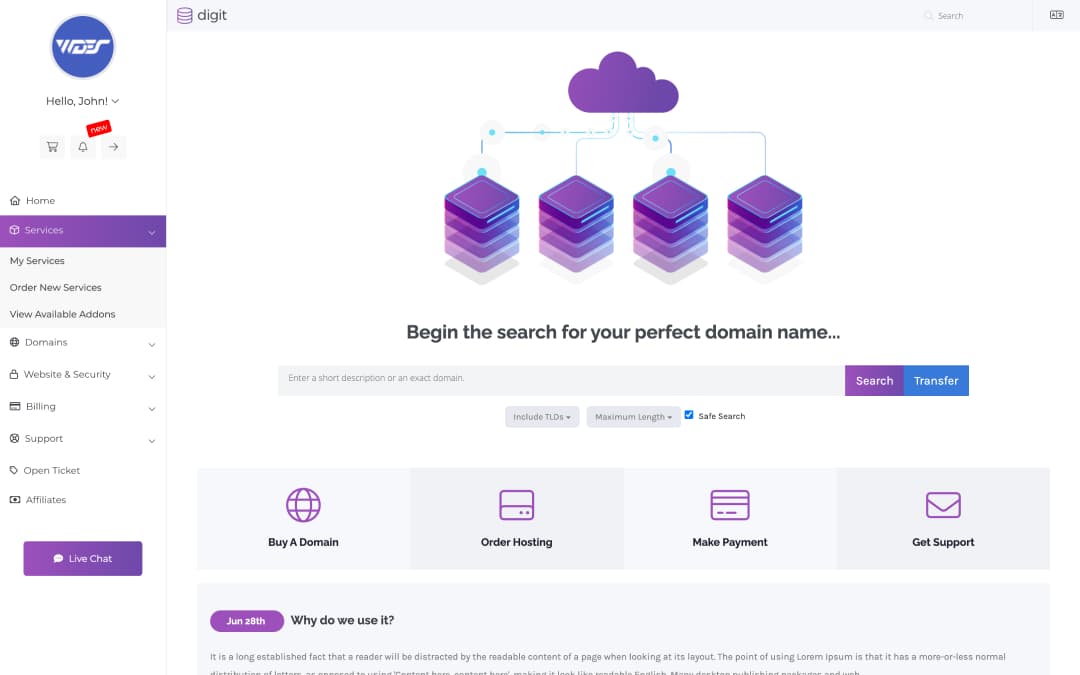Click the blue Transfer button
1080x675 pixels.
pos(936,381)
